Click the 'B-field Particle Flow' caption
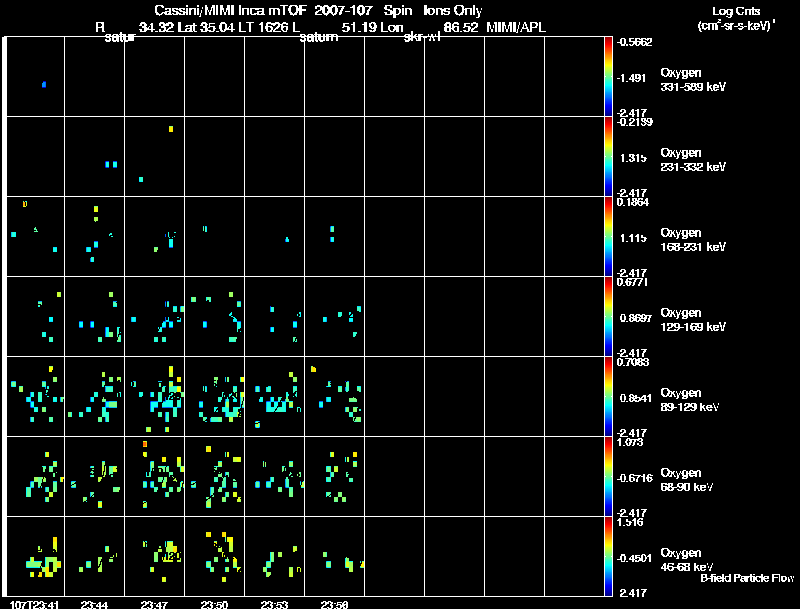800x609 pixels. pos(747,578)
